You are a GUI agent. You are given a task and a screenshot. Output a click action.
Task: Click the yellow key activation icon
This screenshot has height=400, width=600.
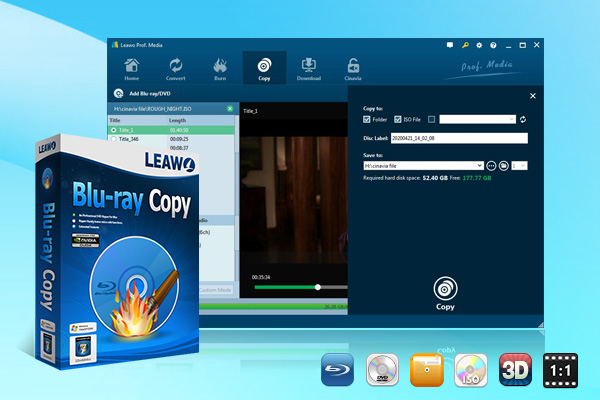tap(465, 45)
